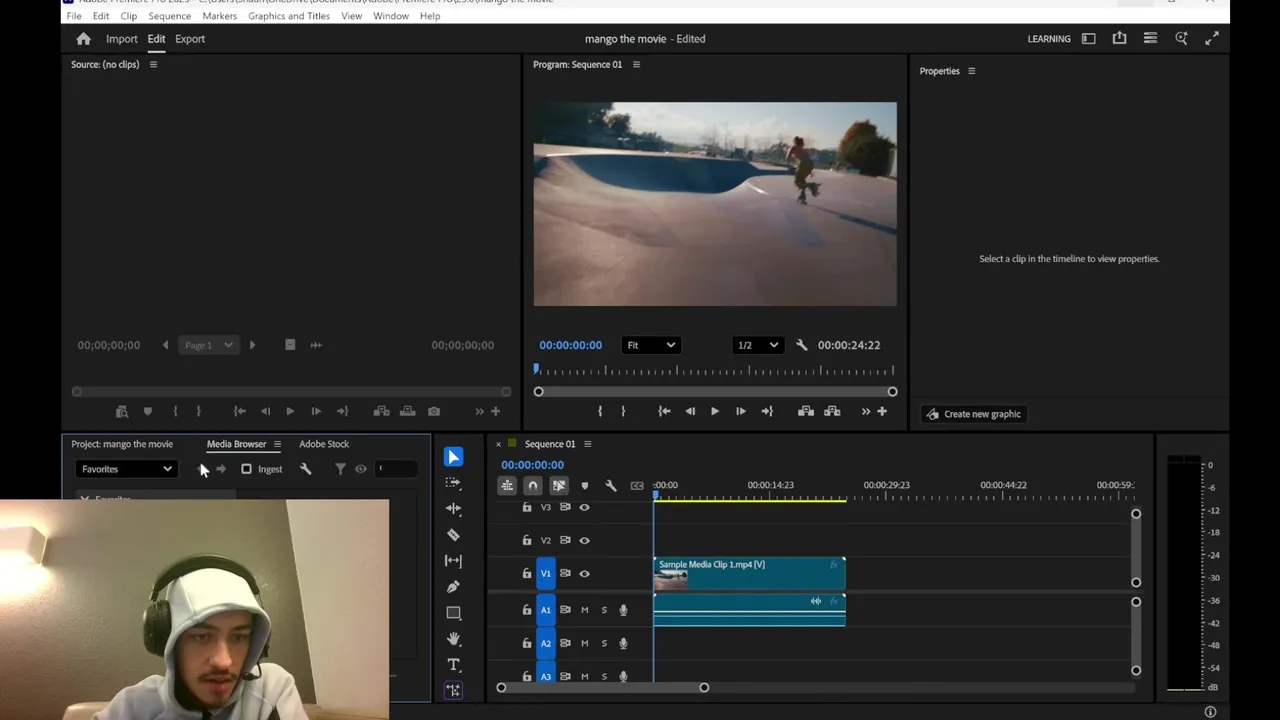1280x720 pixels.
Task: Step forward one frame in Program Monitor
Action: tap(740, 411)
